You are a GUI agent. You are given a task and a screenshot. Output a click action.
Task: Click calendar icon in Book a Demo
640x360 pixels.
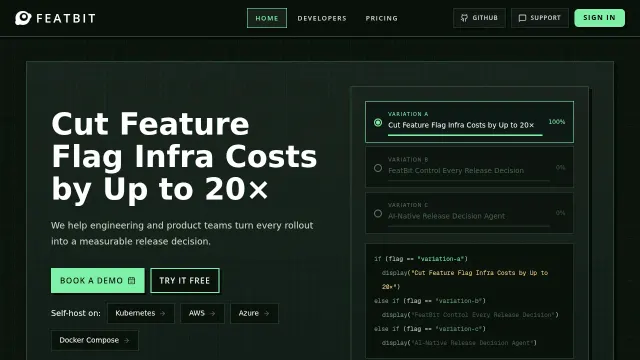pyautogui.click(x=131, y=280)
